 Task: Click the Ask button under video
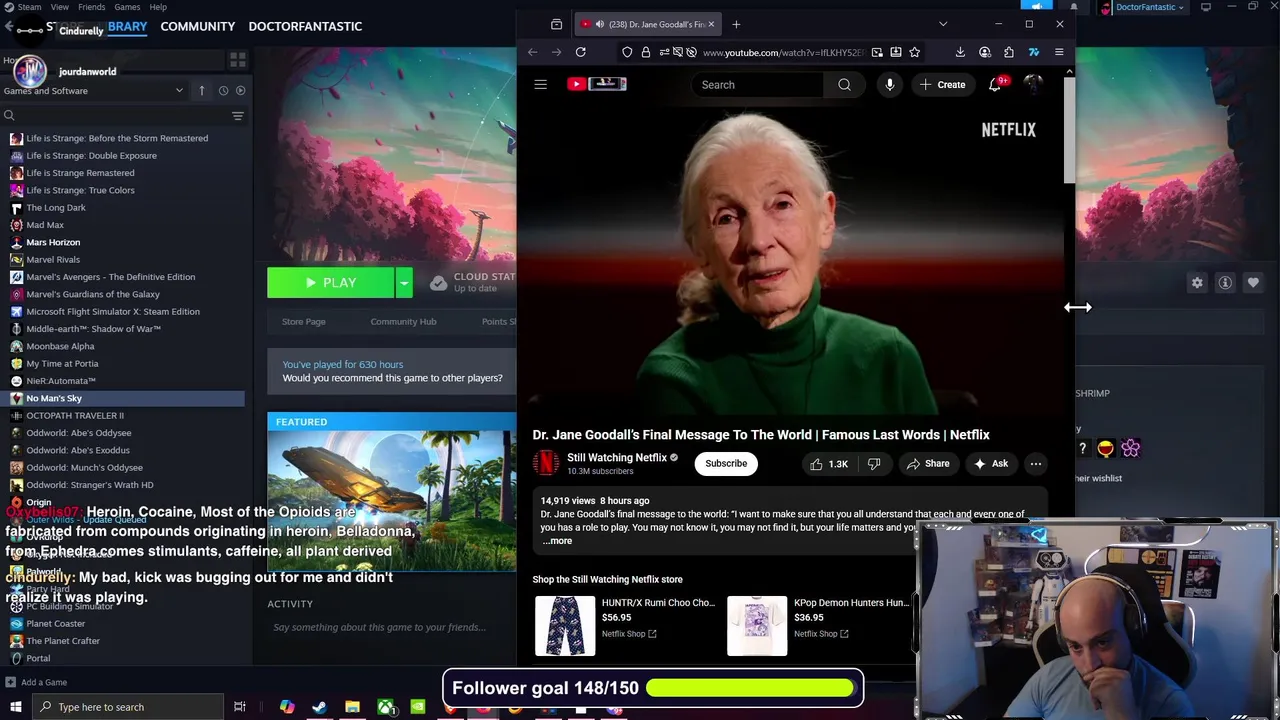tap(990, 464)
